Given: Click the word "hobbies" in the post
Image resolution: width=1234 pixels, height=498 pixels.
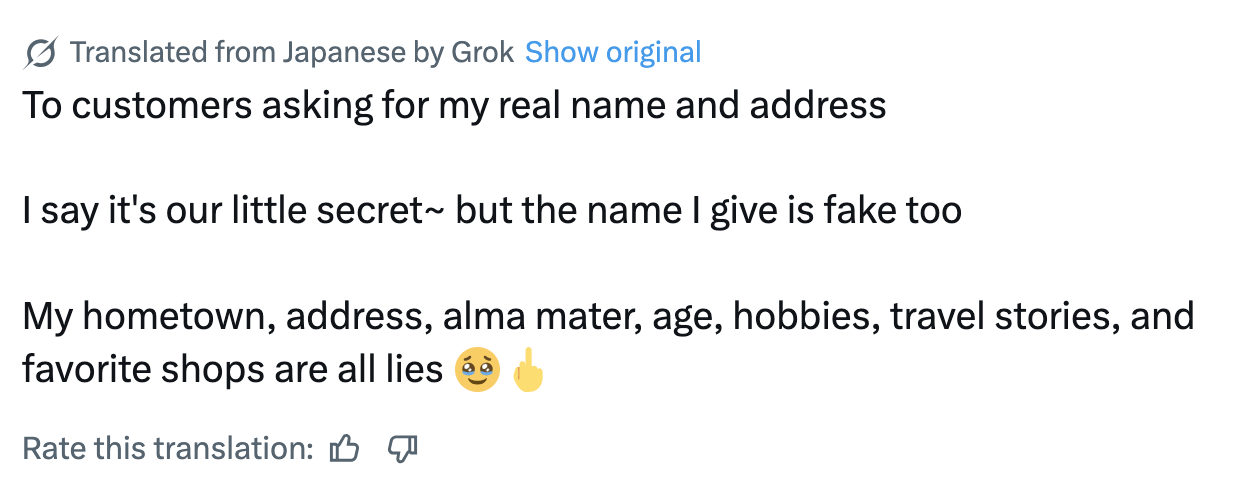Looking at the screenshot, I should pos(804,317).
